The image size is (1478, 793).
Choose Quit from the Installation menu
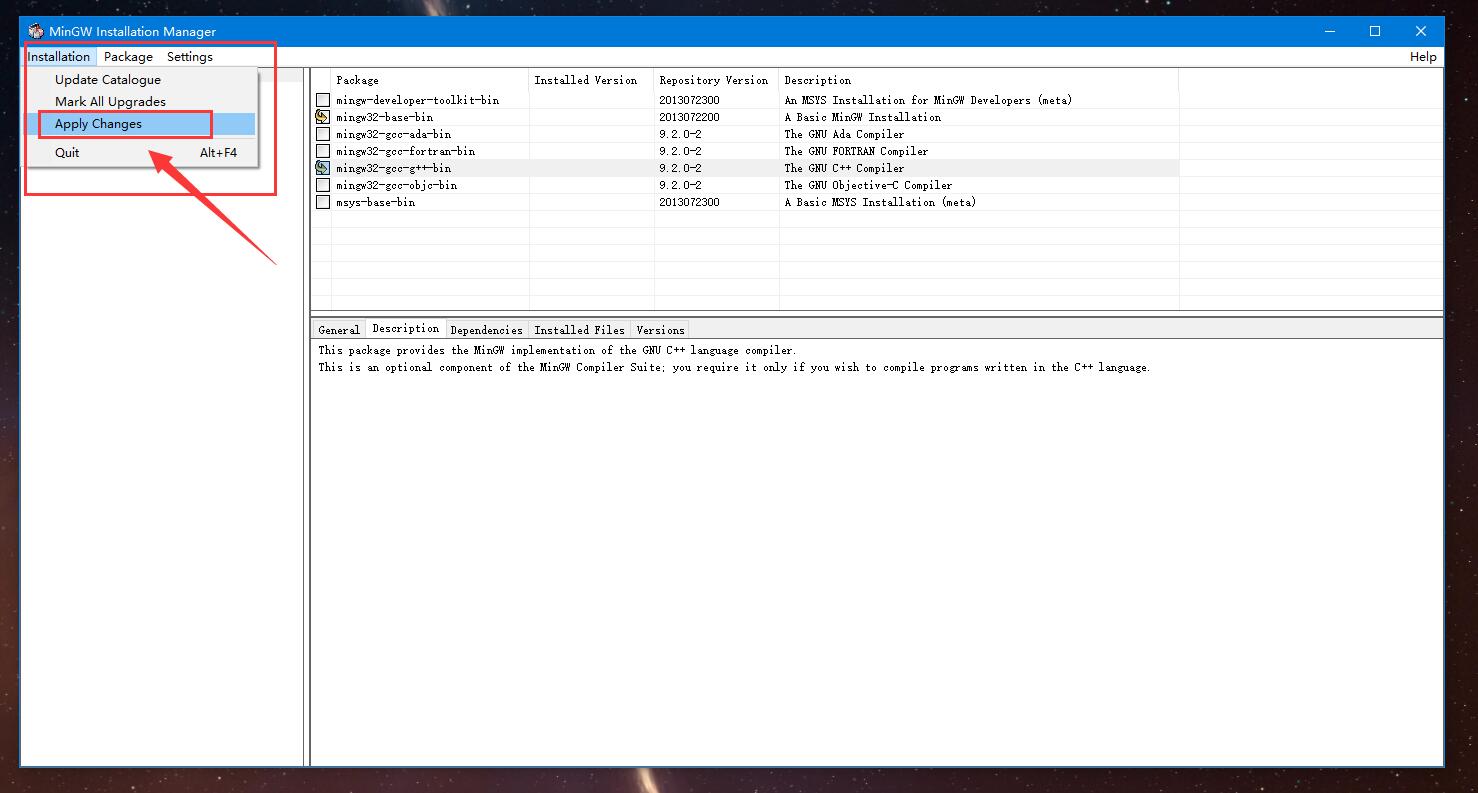[141, 153]
